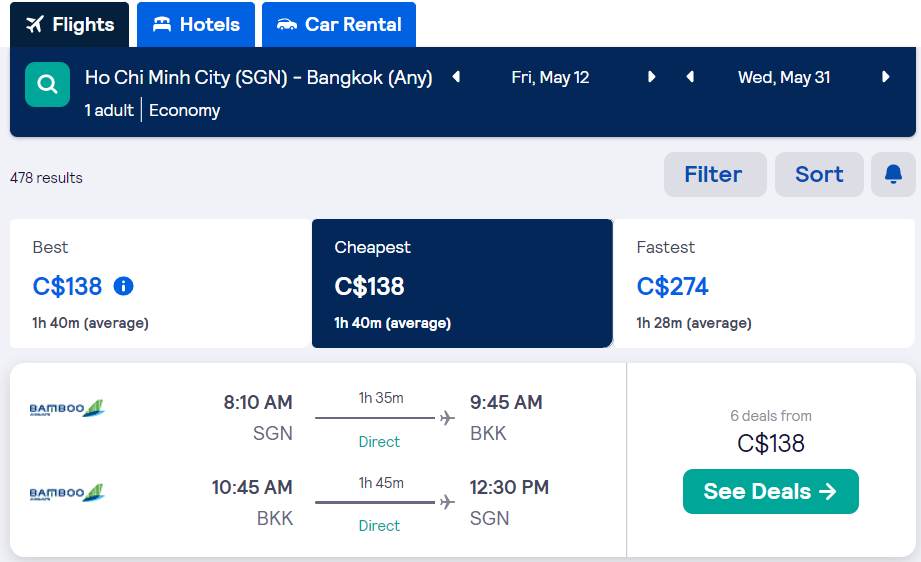The image size is (921, 562).
Task: Click the 1 adult Economy traveler details
Action: (x=152, y=110)
